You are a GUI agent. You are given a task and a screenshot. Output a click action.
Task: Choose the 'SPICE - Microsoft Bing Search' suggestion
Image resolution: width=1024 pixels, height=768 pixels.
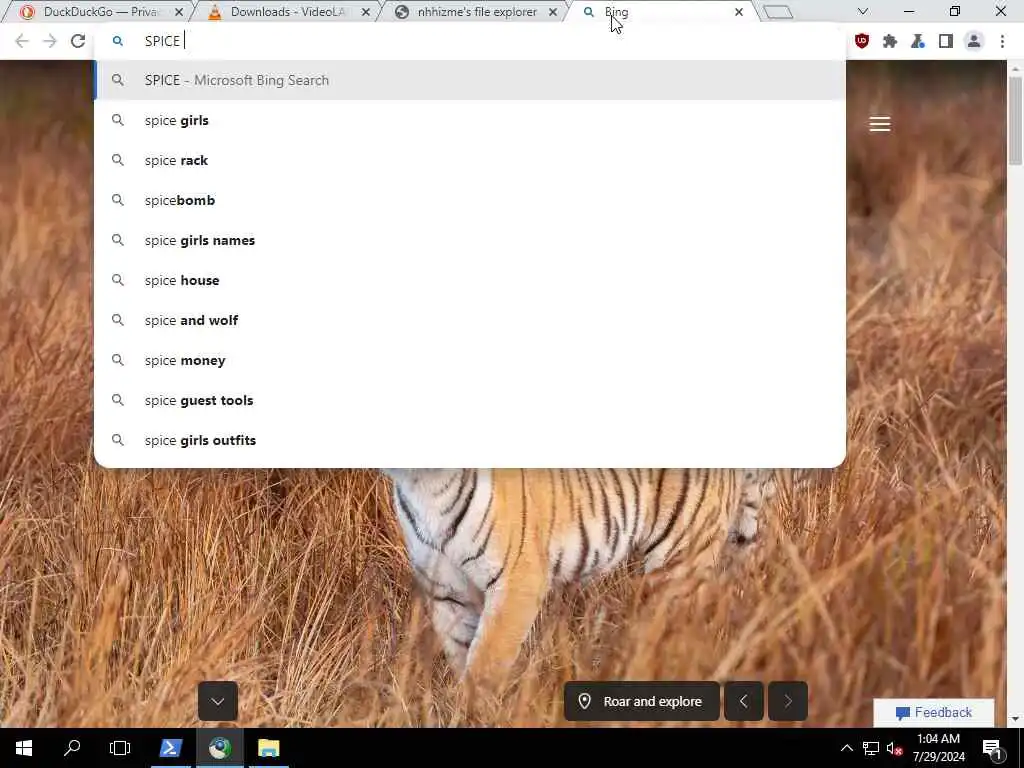(x=470, y=80)
